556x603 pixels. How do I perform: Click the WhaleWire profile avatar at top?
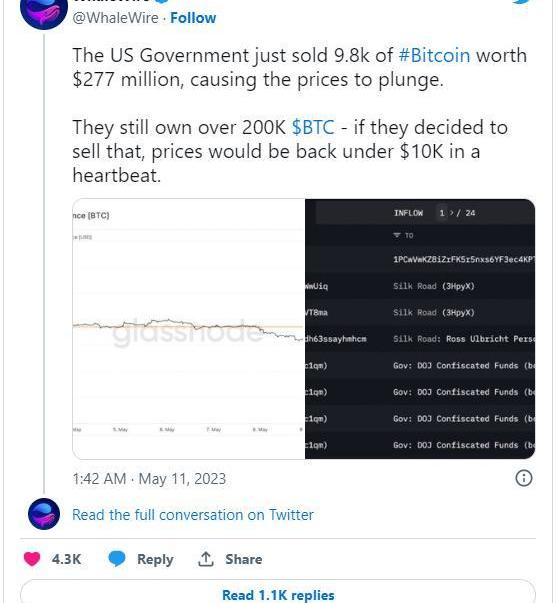pyautogui.click(x=43, y=12)
